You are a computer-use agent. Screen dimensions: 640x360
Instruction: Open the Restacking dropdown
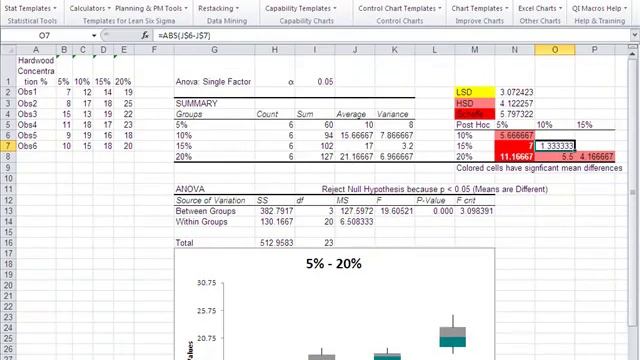point(218,8)
